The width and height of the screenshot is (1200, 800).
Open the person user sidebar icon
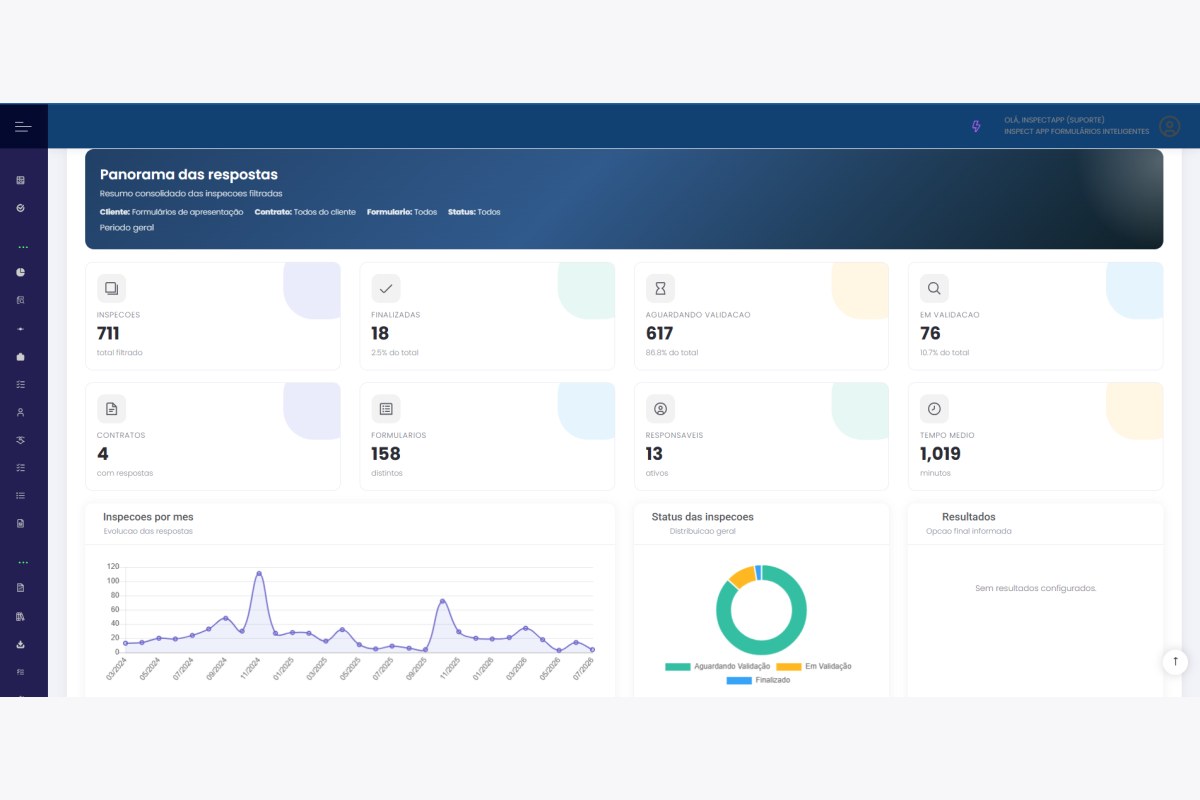point(21,412)
